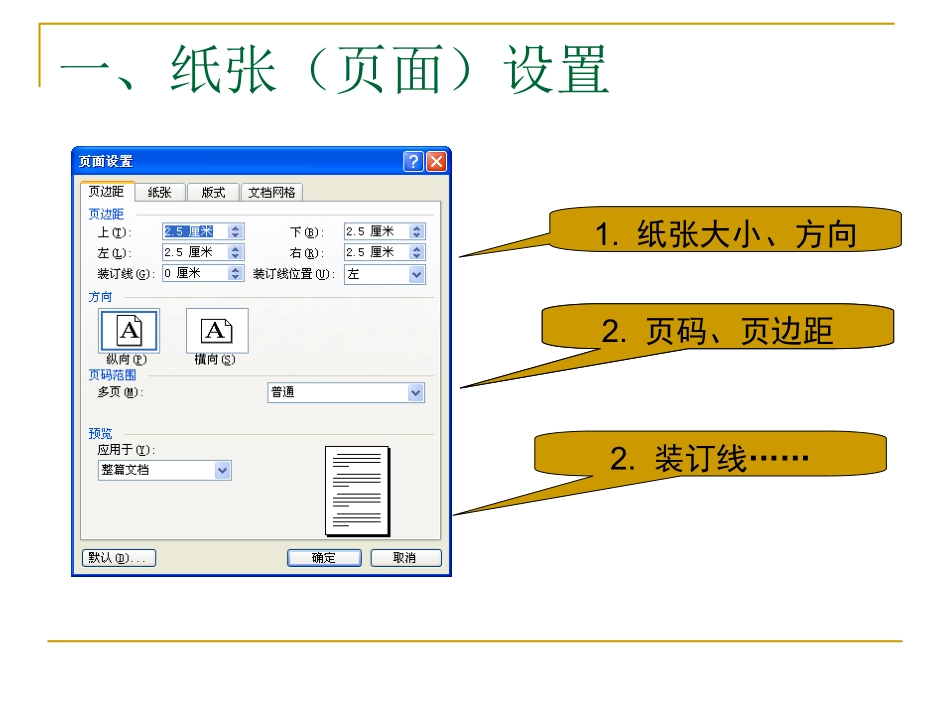950x713 pixels.
Task: Click the 装订线 callout
Action: click(x=709, y=454)
